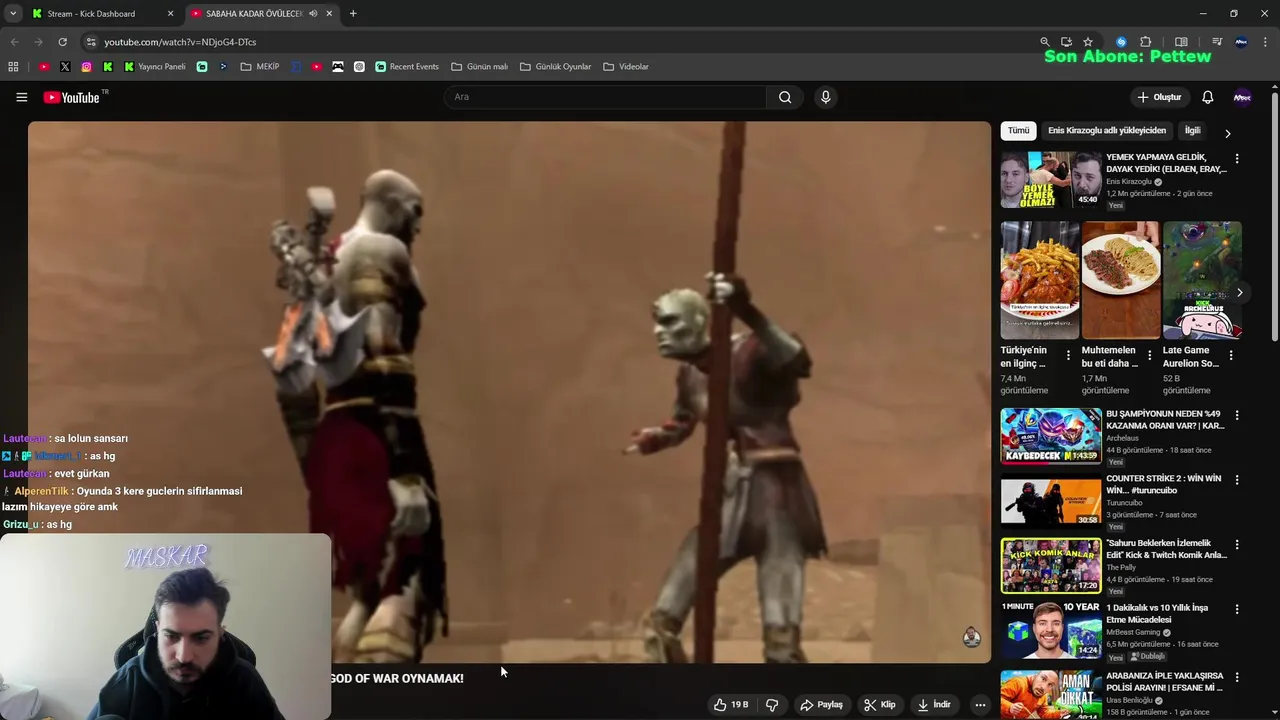The image size is (1280, 720).
Task: Click the Paylaş share button
Action: pos(821,705)
